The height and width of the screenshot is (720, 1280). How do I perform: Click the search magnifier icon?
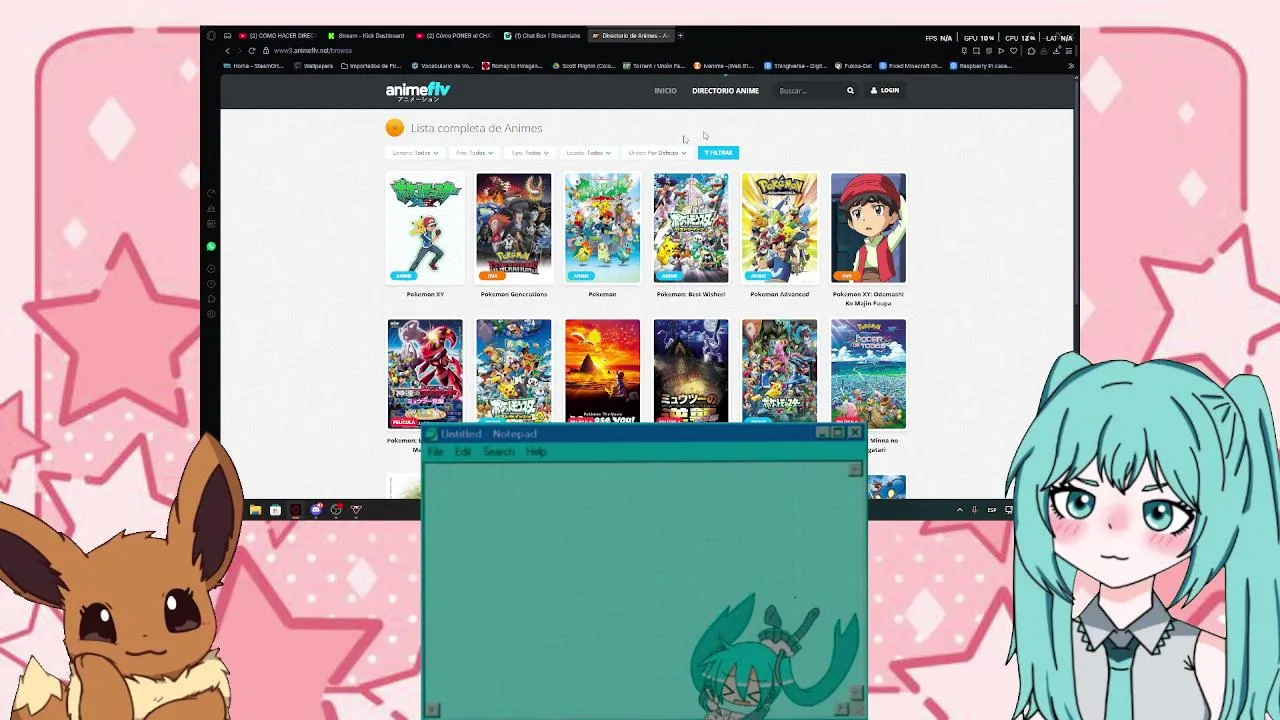click(x=850, y=91)
